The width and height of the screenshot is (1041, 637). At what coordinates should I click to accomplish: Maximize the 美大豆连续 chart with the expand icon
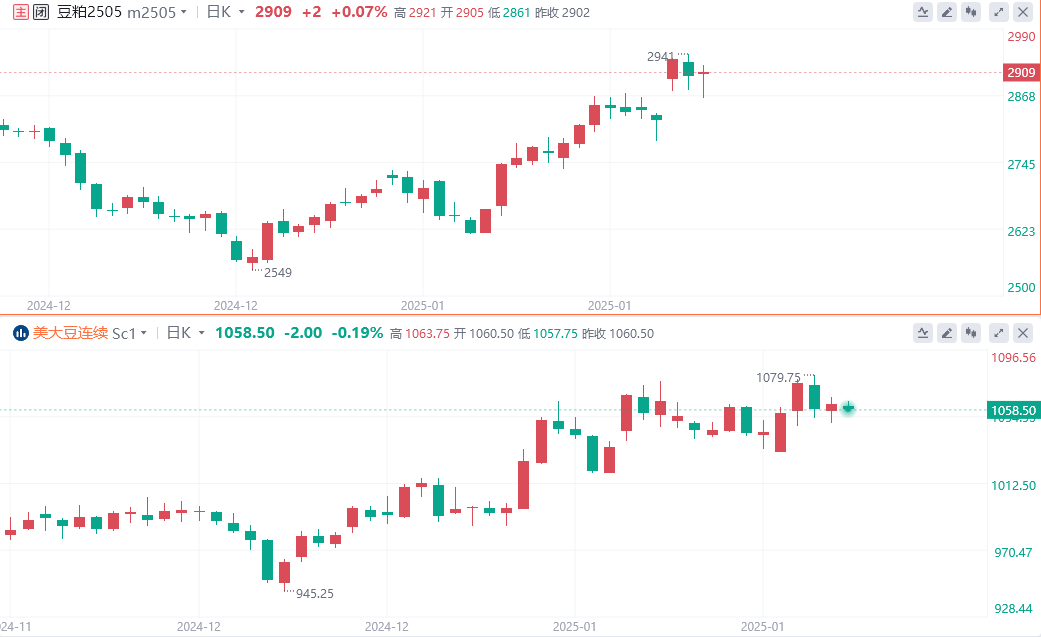click(996, 333)
